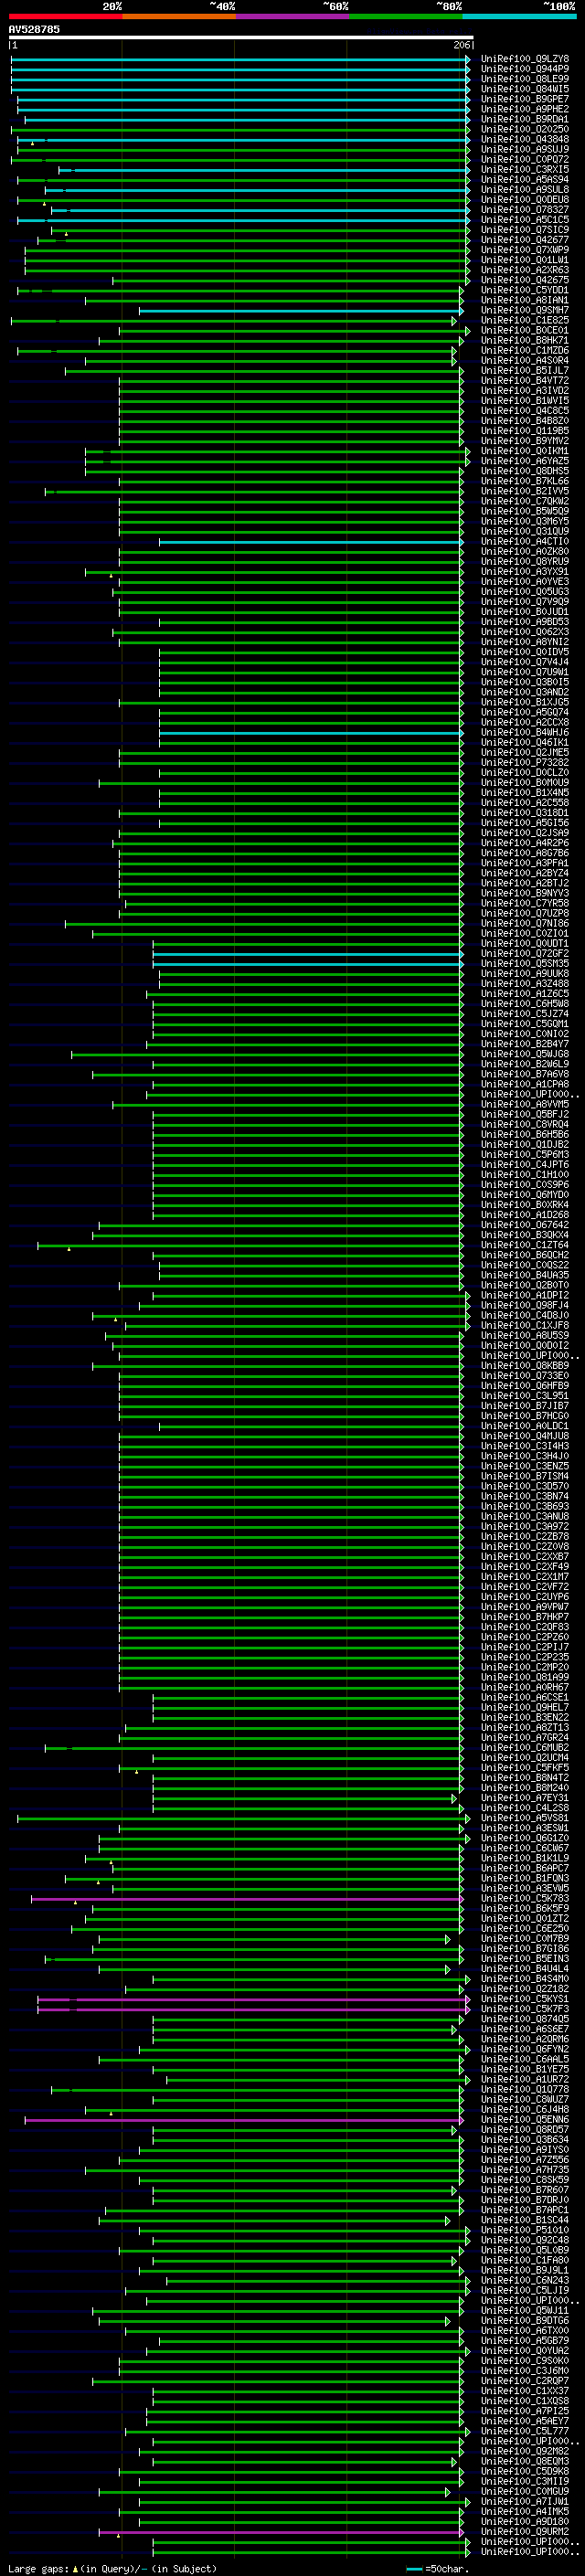
Task: Click the purple alignment bar for UniRef100_Q9URM2
Action: pos(282,2532)
